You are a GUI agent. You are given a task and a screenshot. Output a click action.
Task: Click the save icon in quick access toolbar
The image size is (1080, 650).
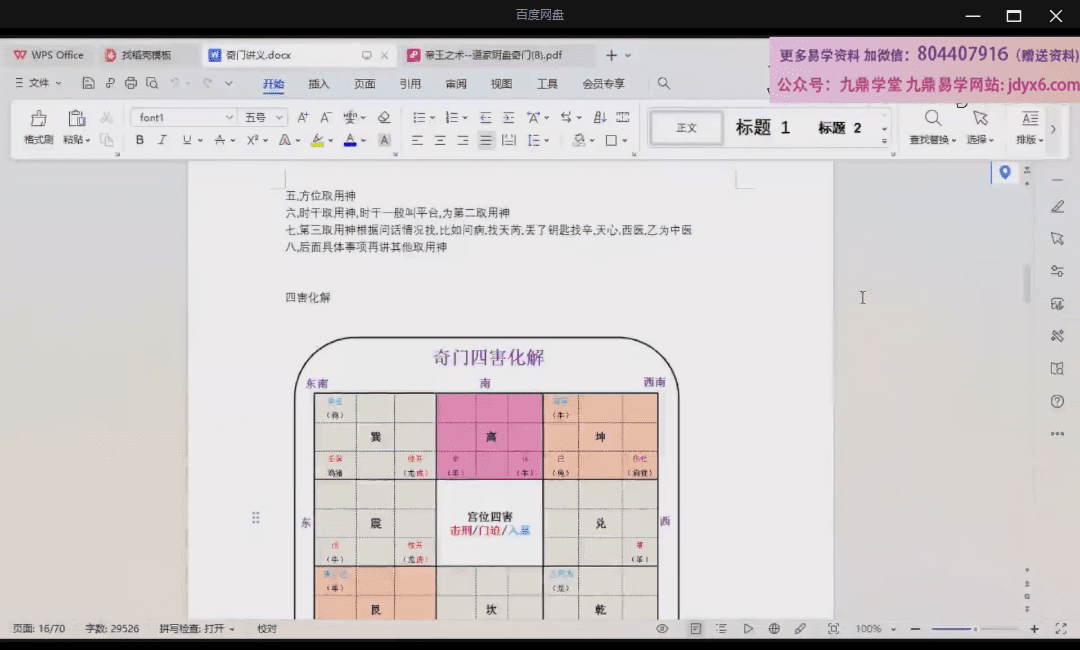[x=88, y=84]
